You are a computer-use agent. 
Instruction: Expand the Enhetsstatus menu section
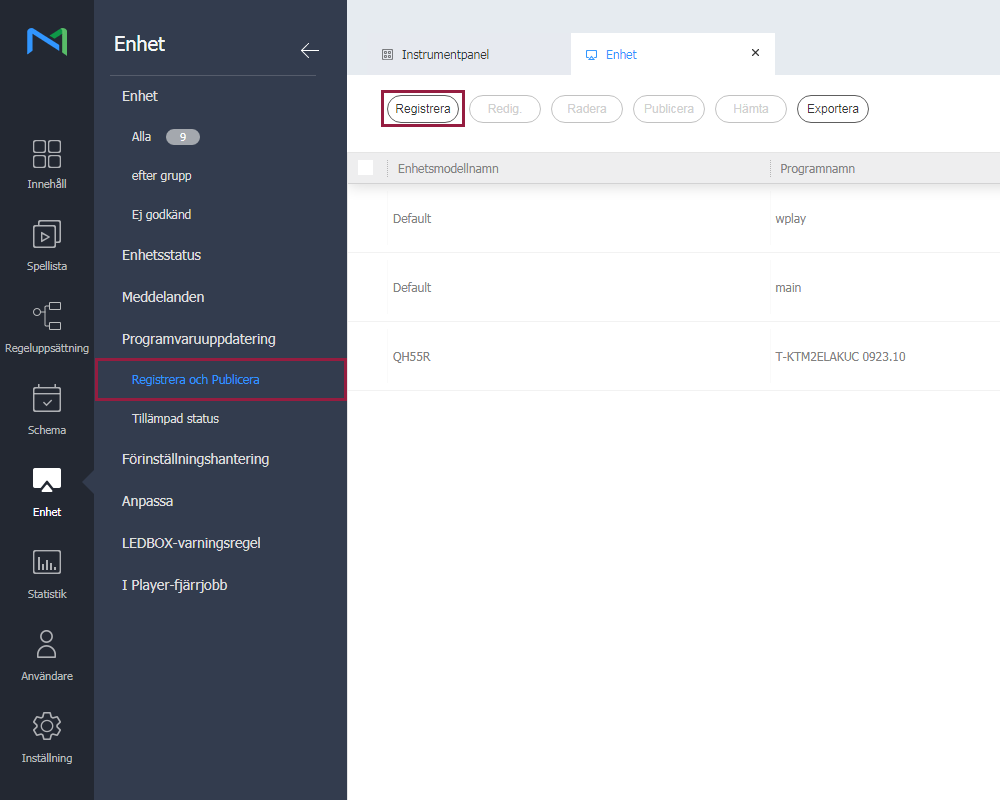(x=161, y=255)
